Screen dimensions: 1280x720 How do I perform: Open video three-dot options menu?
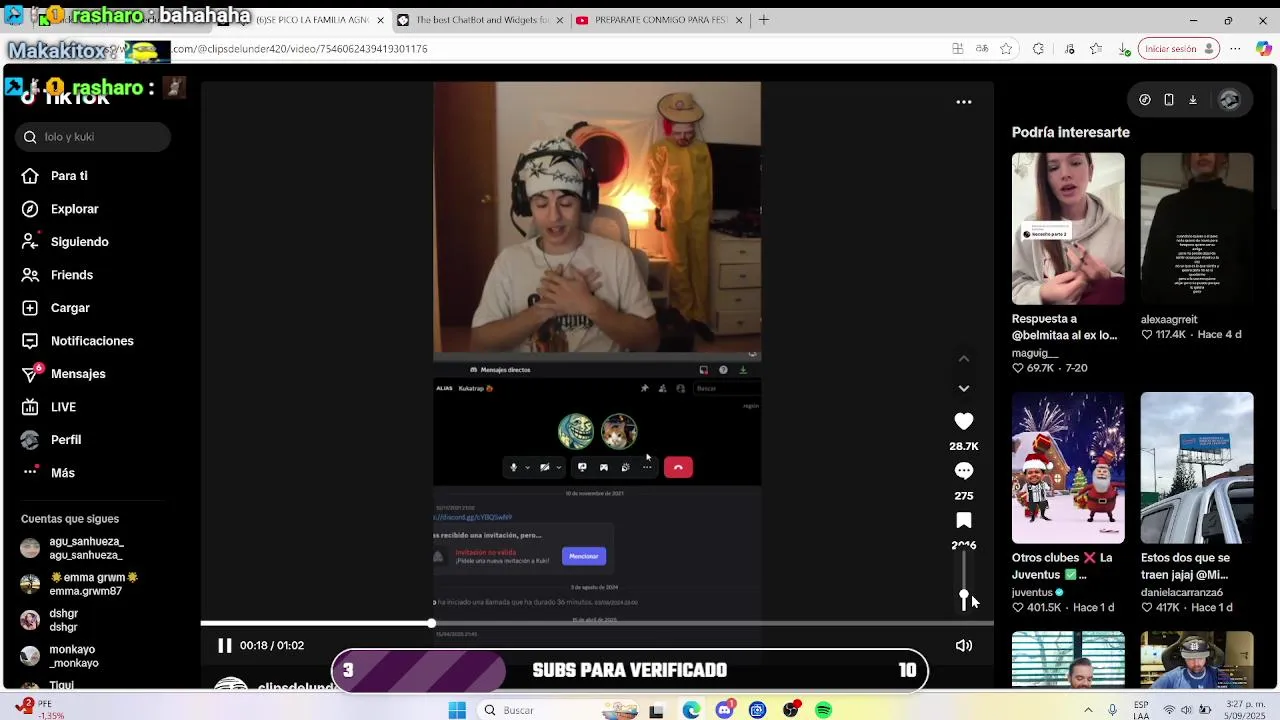tap(964, 102)
